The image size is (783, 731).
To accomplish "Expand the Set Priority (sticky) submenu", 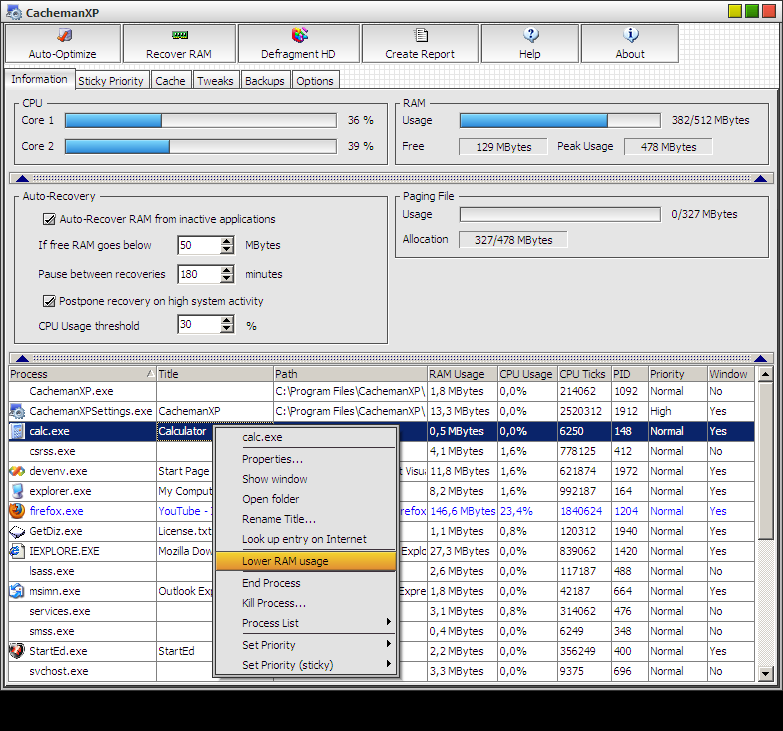I will (306, 665).
